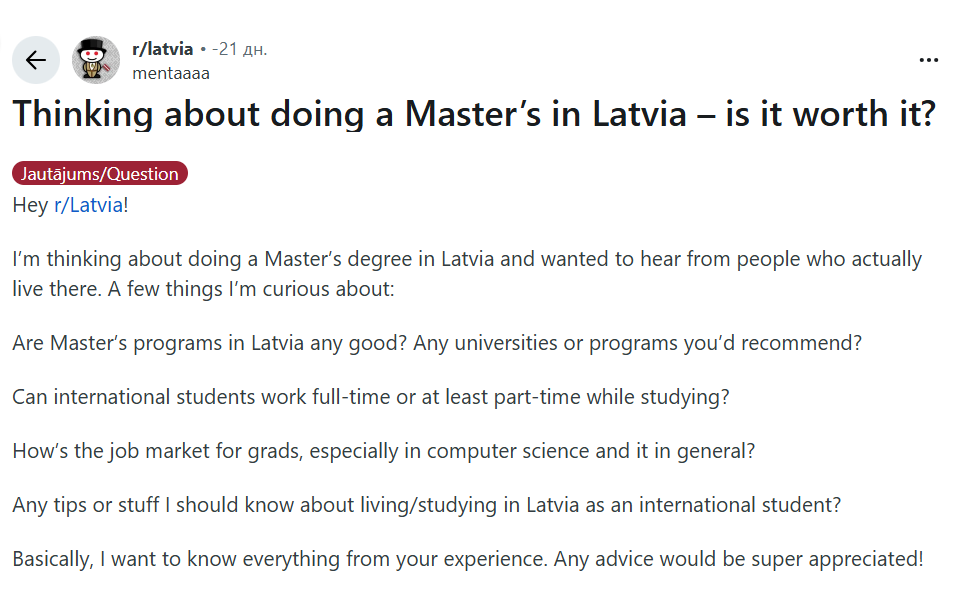Click the sentence 'I'm thinking about doing a Master's degree'
The height and width of the screenshot is (598, 955).
(240, 260)
